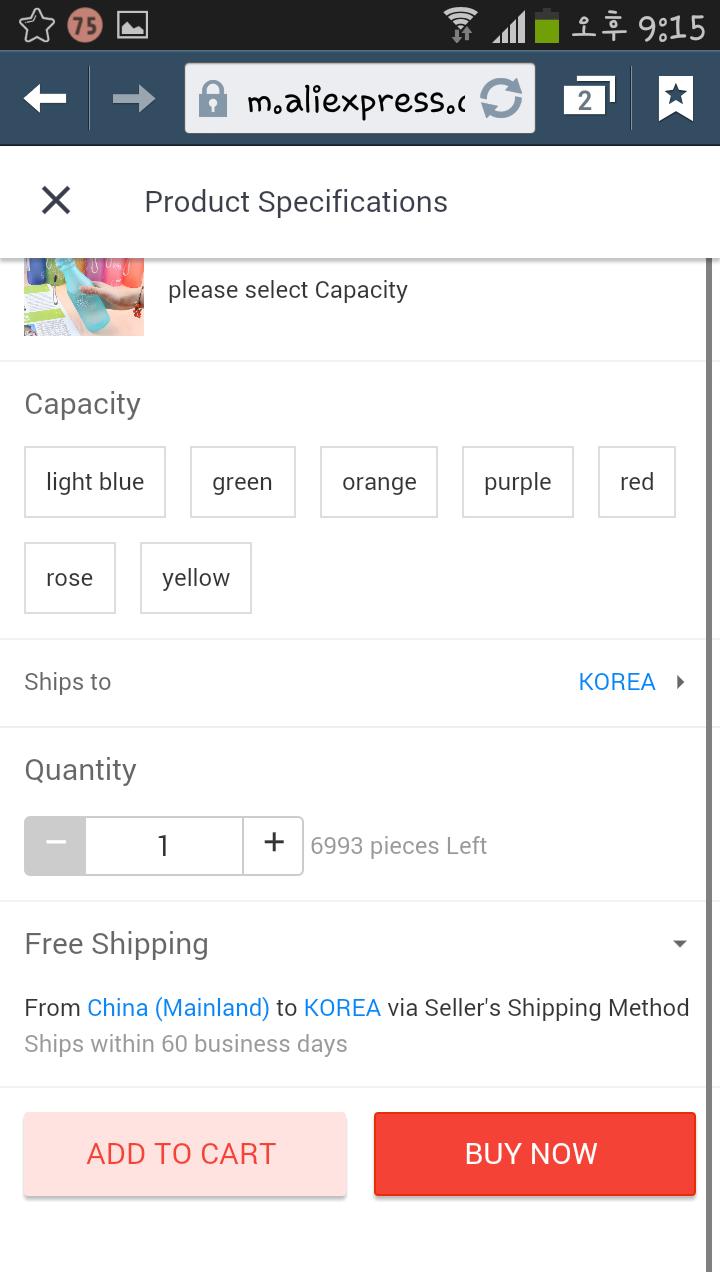Viewport: 720px width, 1280px height.
Task: Select the light blue option
Action: click(95, 482)
